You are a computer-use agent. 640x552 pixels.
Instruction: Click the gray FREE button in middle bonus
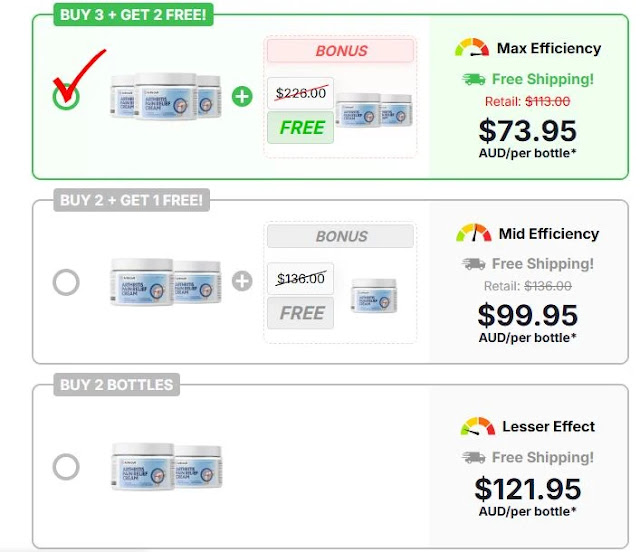click(301, 313)
